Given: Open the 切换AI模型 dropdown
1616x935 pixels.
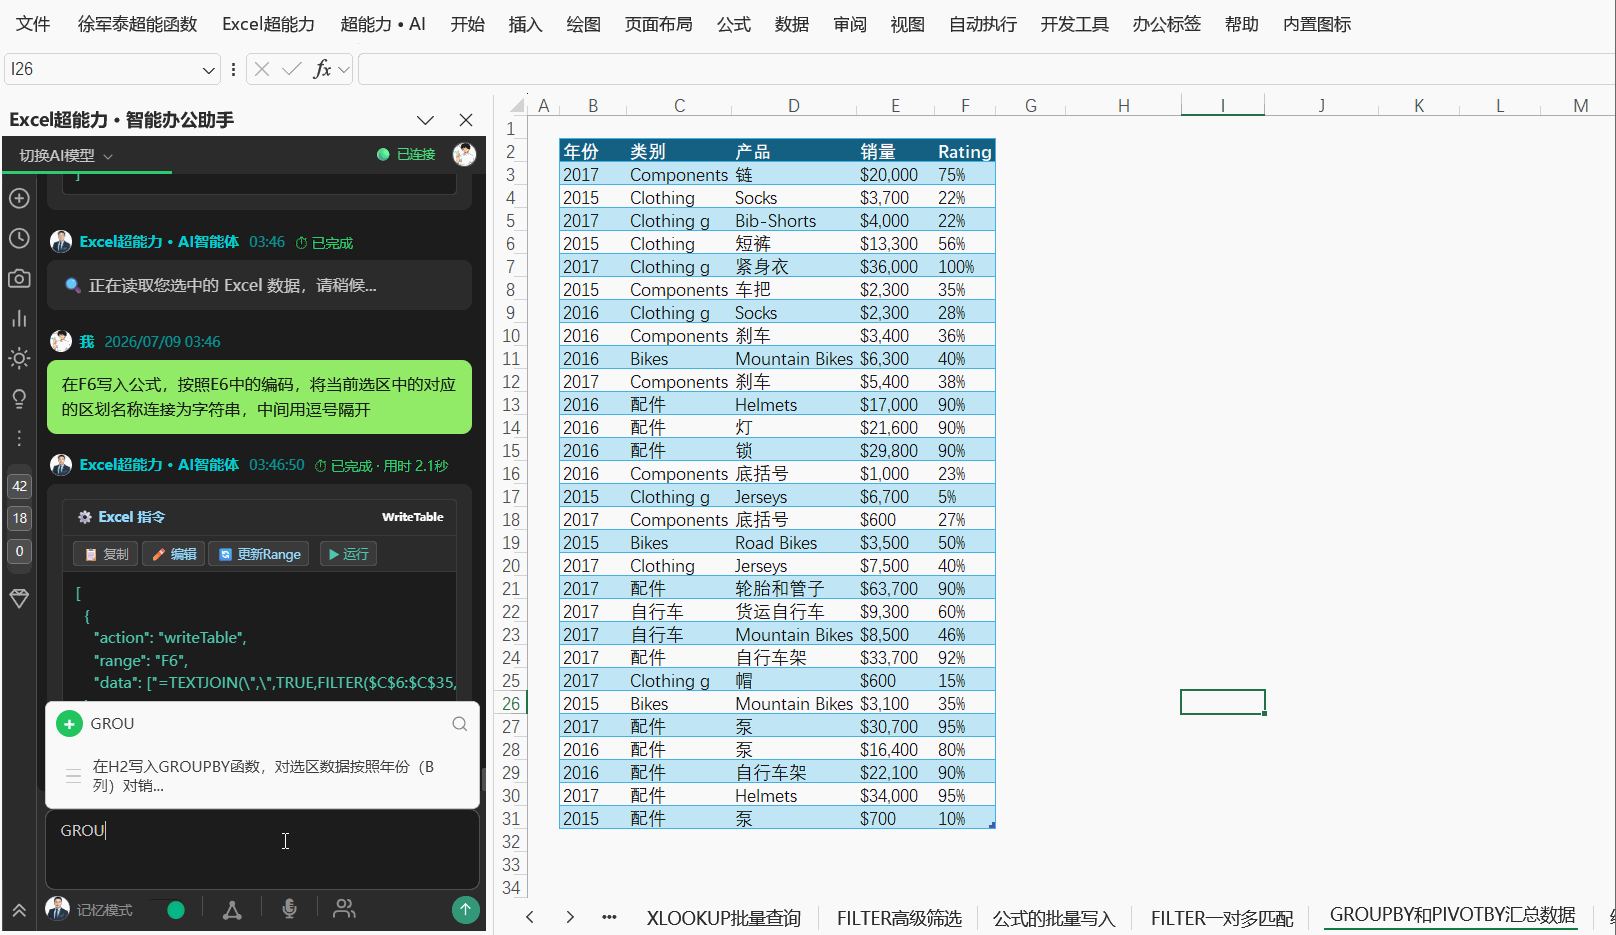Looking at the screenshot, I should point(66,155).
